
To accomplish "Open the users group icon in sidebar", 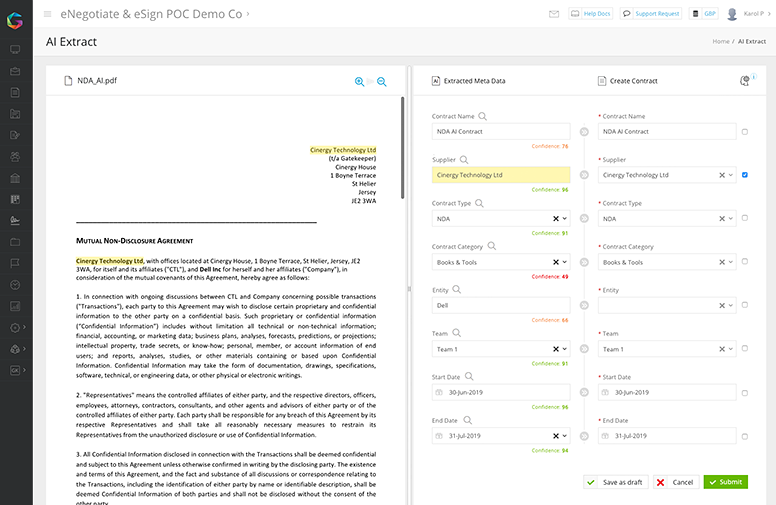I will [x=15, y=156].
